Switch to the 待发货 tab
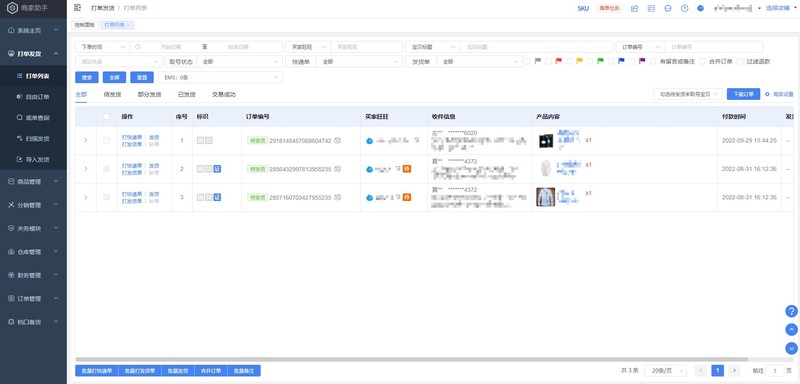 pos(112,94)
